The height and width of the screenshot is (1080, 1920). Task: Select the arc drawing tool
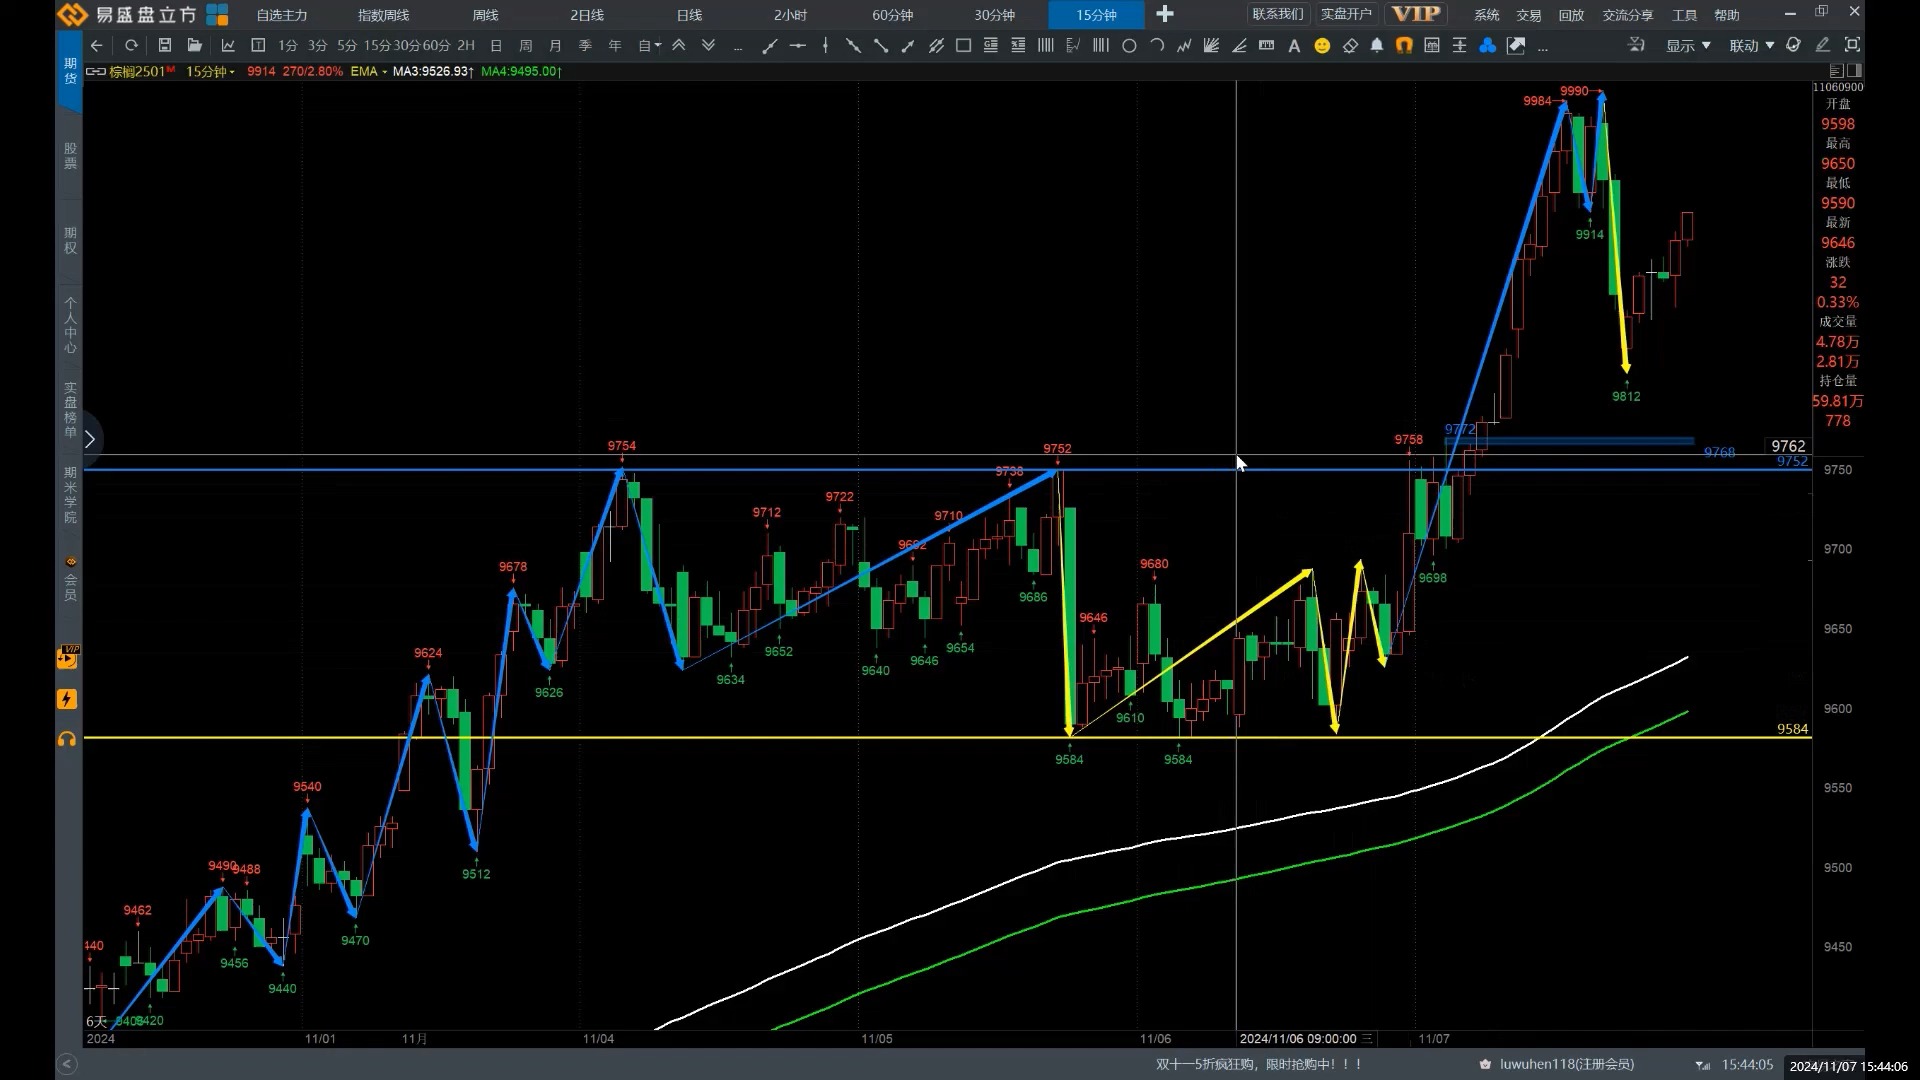(1157, 45)
